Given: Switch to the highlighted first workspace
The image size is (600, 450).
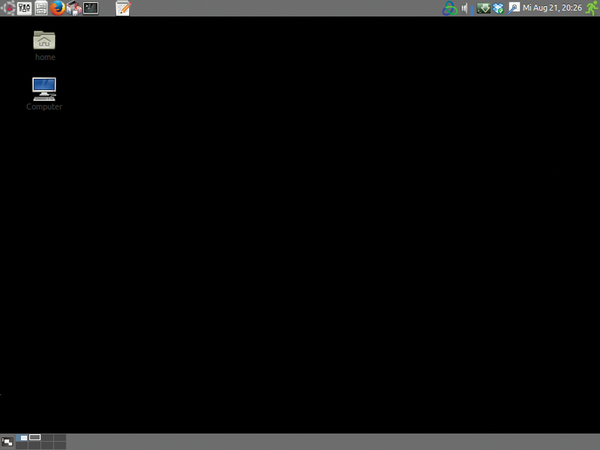Looking at the screenshot, I should point(22,438).
